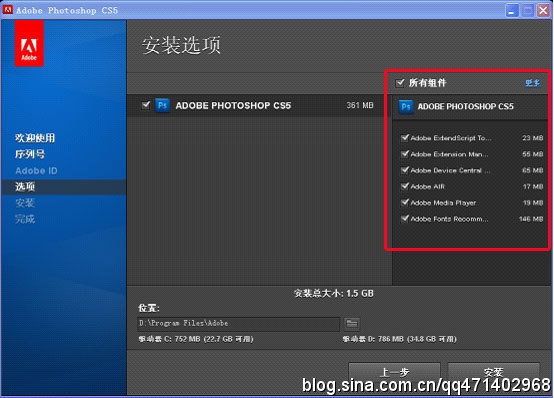This screenshot has height=398, width=554.
Task: Uncheck the Adobe AIR component
Action: coord(405,186)
